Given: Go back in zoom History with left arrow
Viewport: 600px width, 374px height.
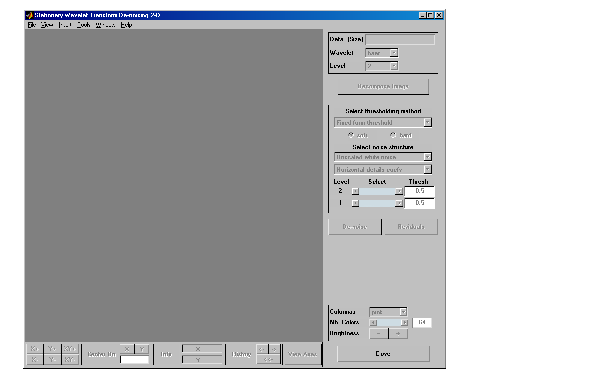Looking at the screenshot, I should coord(261,349).
